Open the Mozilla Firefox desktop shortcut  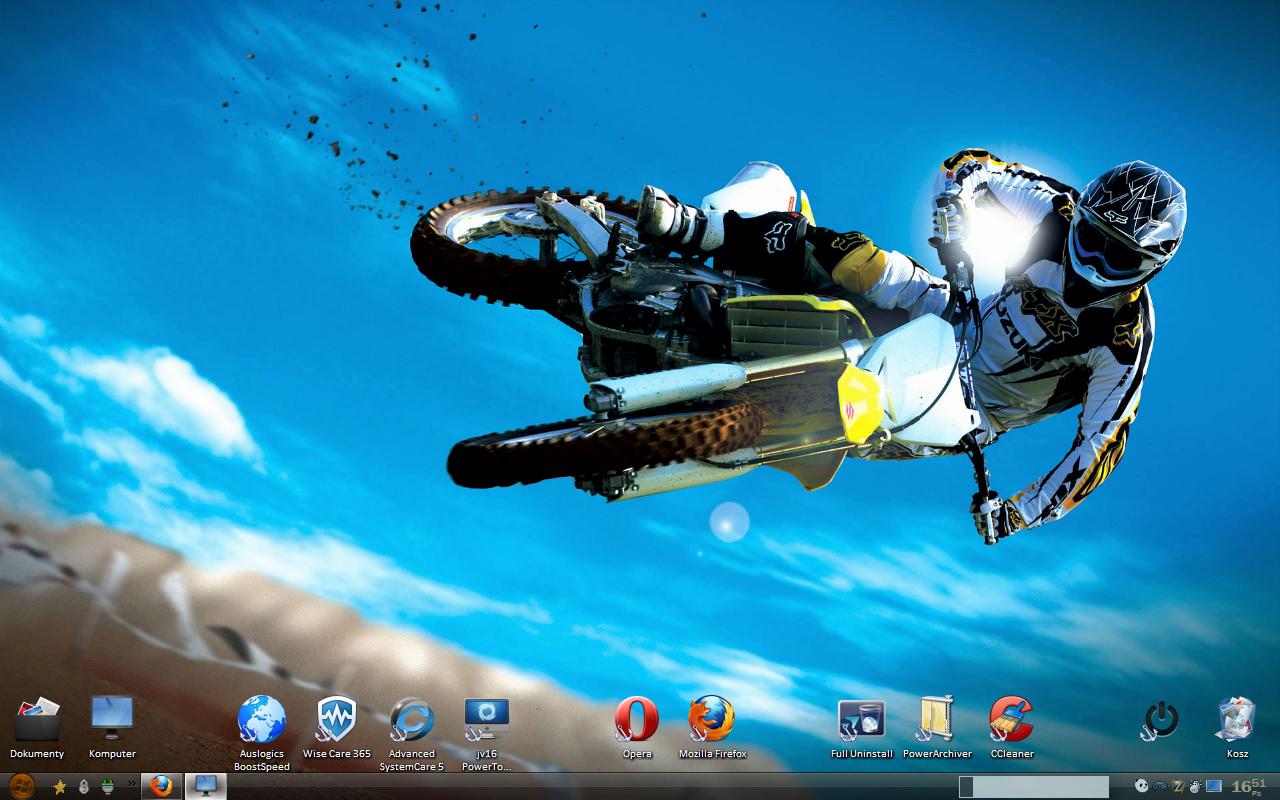click(x=712, y=721)
